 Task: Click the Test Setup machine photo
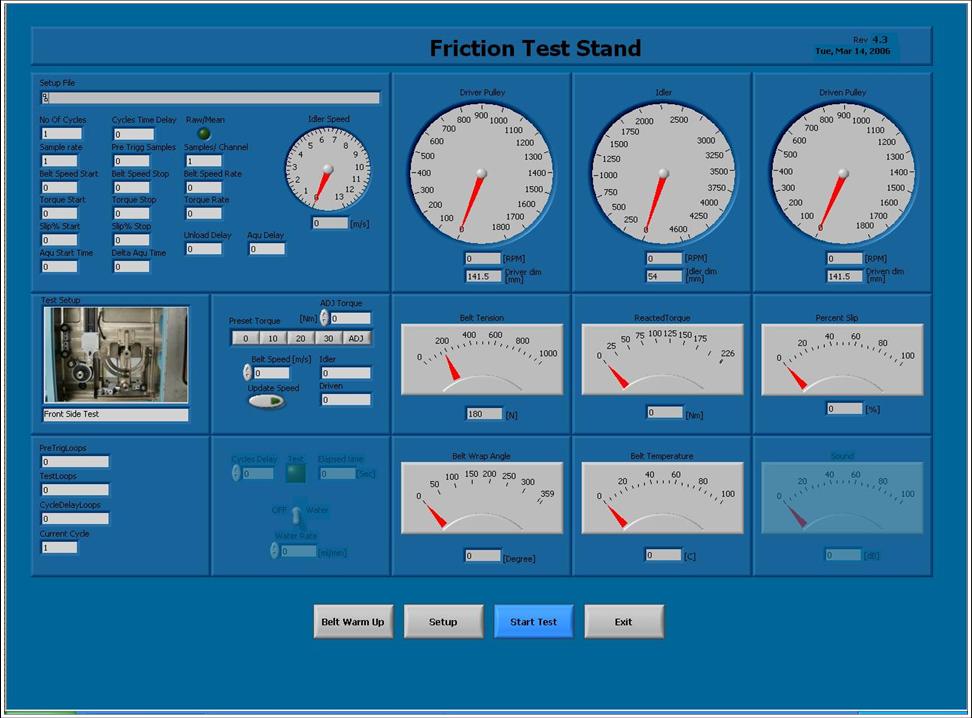coord(115,355)
